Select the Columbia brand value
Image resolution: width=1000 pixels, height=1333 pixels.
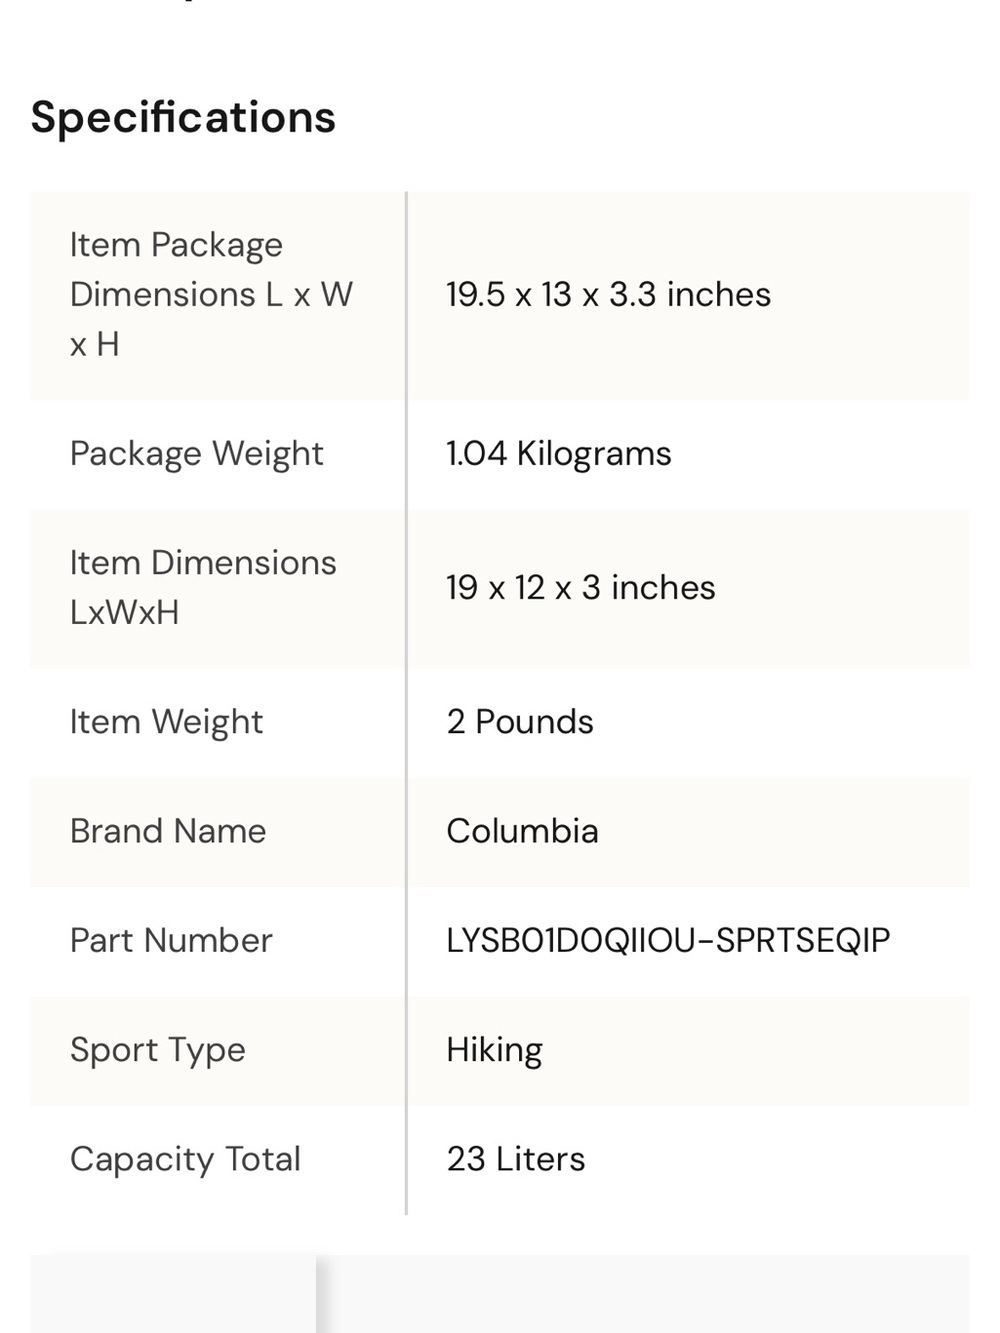coord(522,831)
